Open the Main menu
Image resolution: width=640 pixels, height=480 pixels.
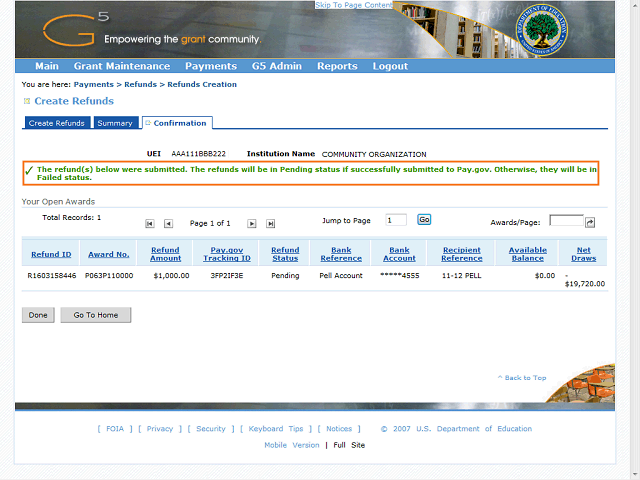click(47, 66)
